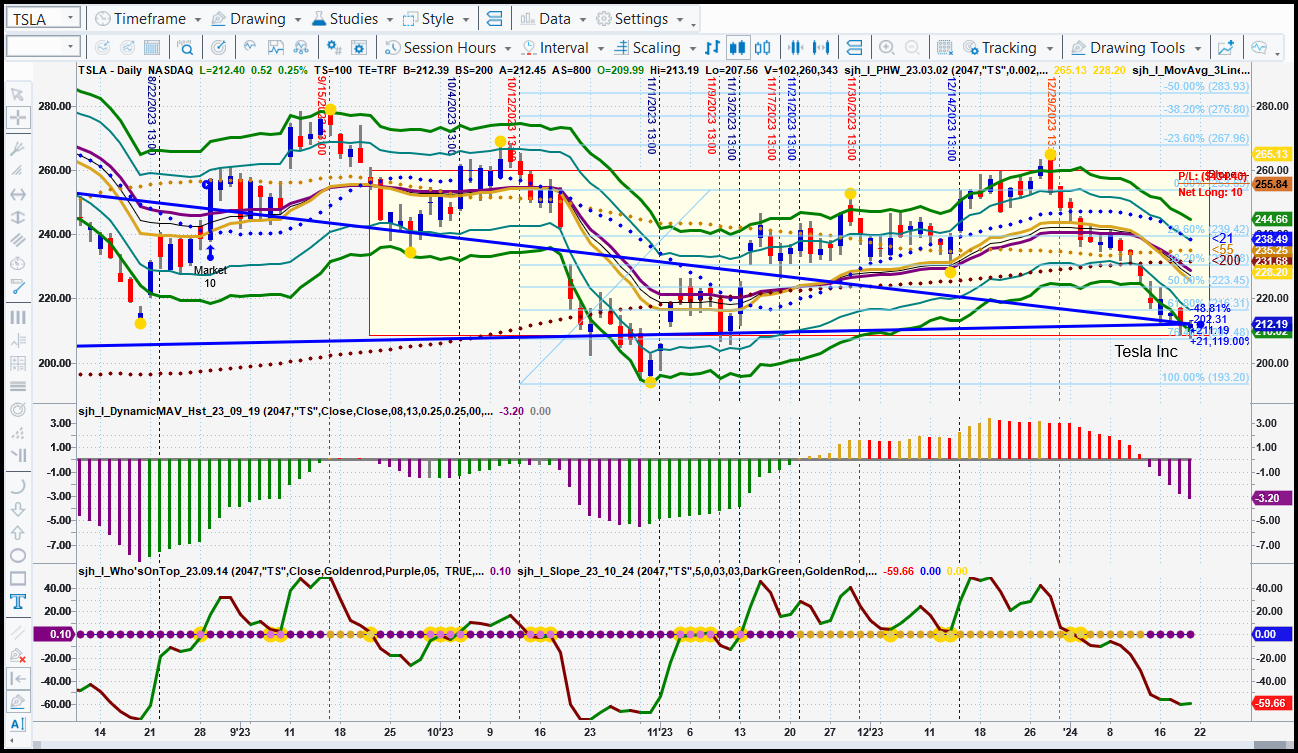Viewport: 1298px width, 753px height.
Task: Open the Style dropdown menu
Action: click(x=437, y=19)
